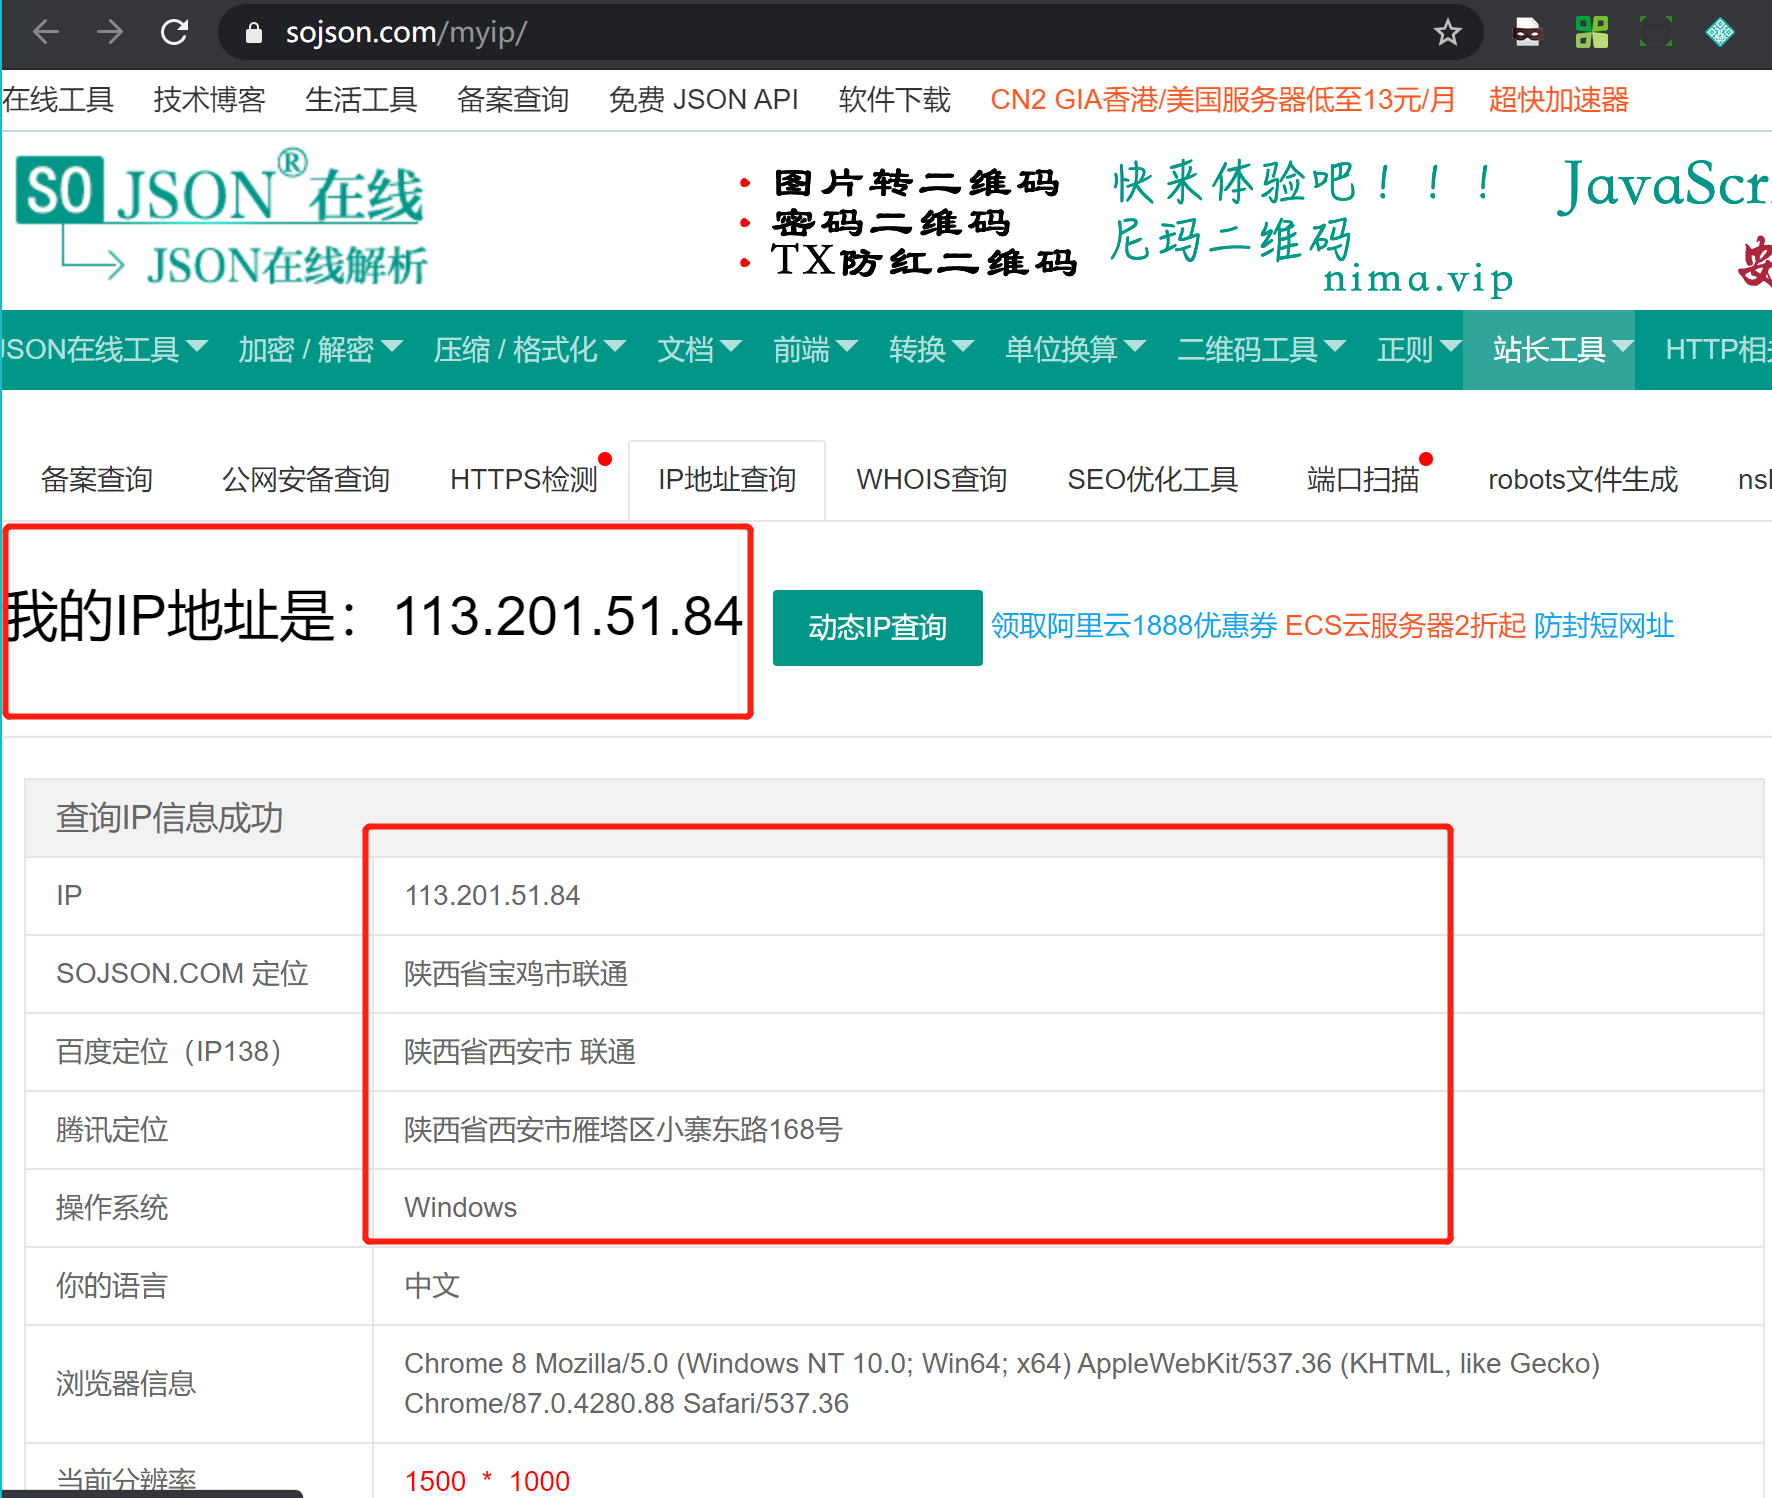This screenshot has width=1772, height=1498.
Task: Open the teal diamond extension icon
Action: tap(1720, 32)
